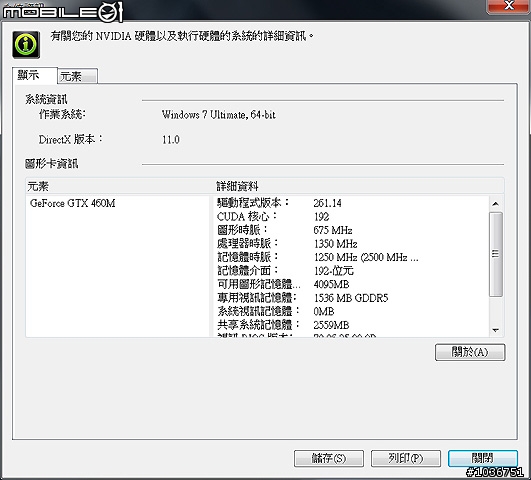Click the 處理器時脈 value 1350 MHz
531x480 pixels.
tap(335, 244)
